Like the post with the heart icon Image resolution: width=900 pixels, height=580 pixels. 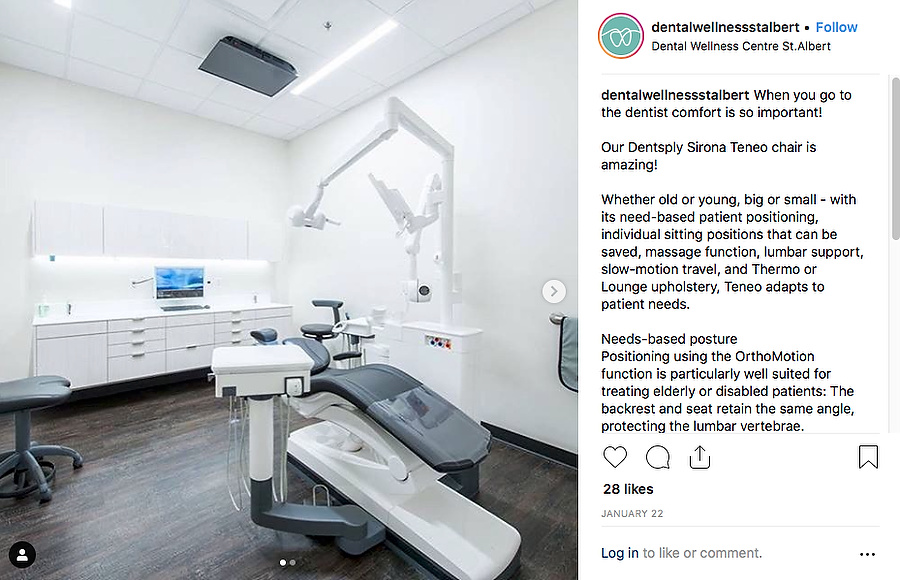[615, 457]
